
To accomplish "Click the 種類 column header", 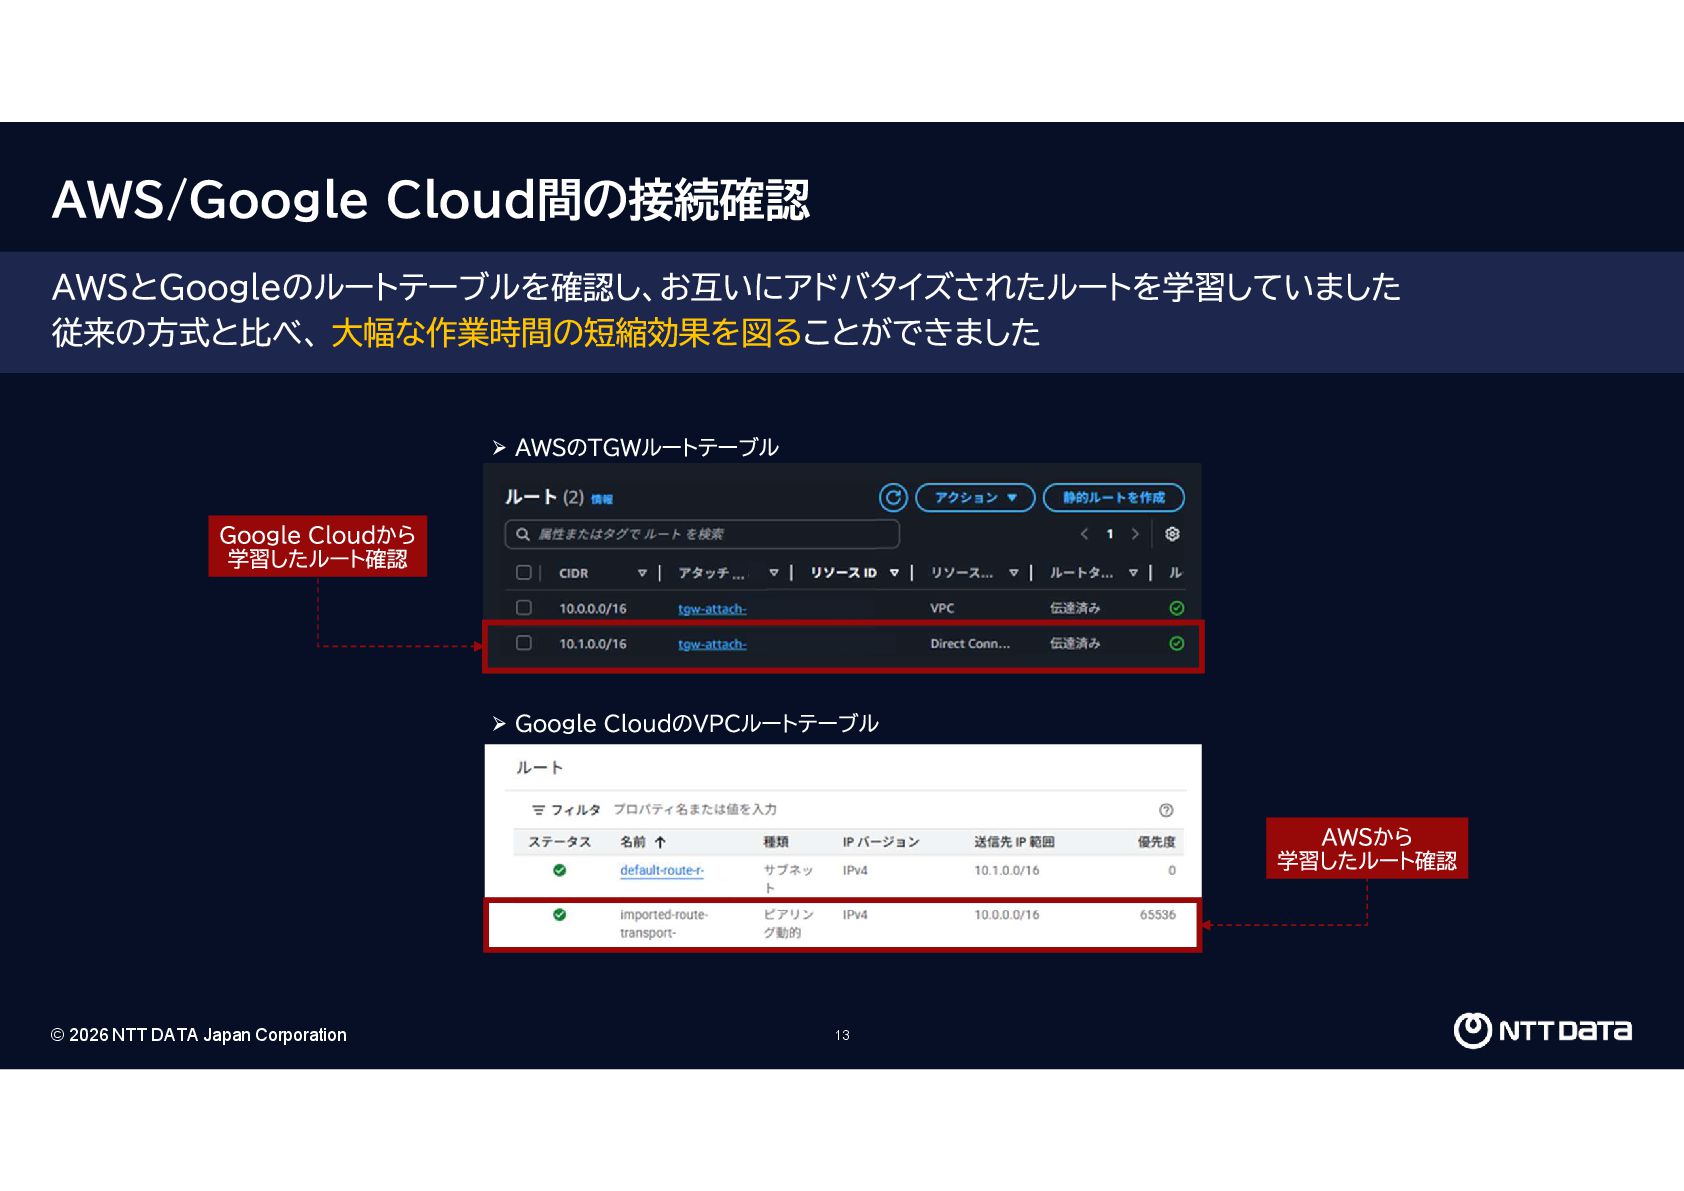I will point(776,842).
